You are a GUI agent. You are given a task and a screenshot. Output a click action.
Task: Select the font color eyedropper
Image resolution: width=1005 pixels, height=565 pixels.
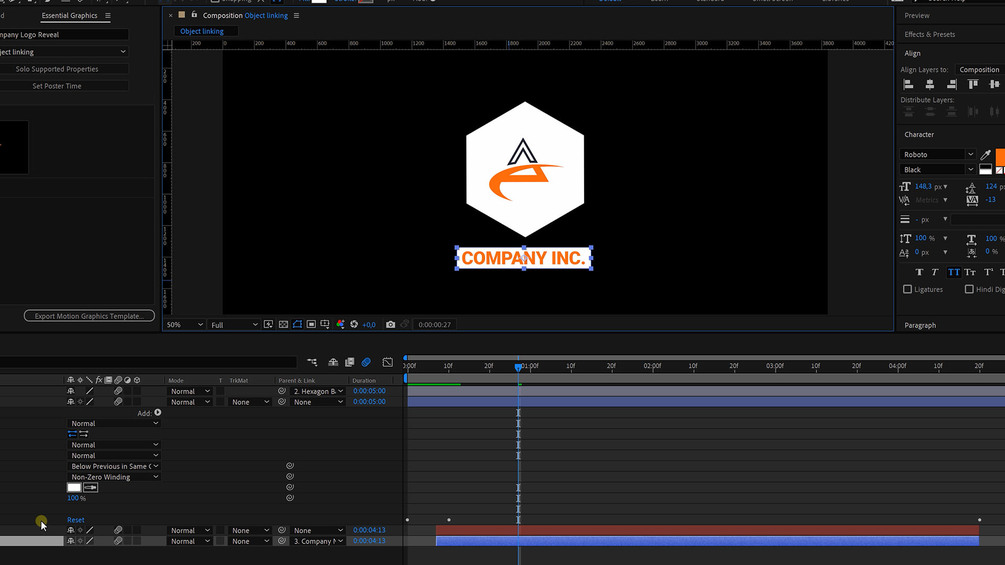[986, 154]
